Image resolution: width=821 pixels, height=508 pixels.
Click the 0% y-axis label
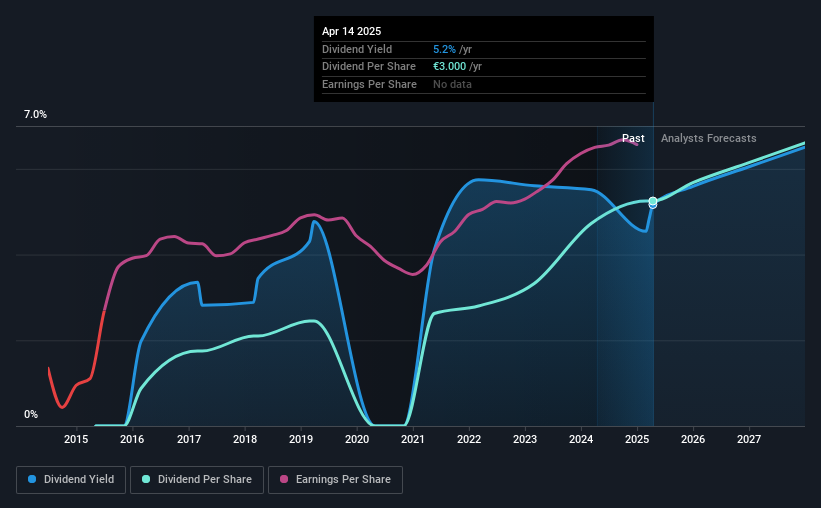[x=31, y=414]
